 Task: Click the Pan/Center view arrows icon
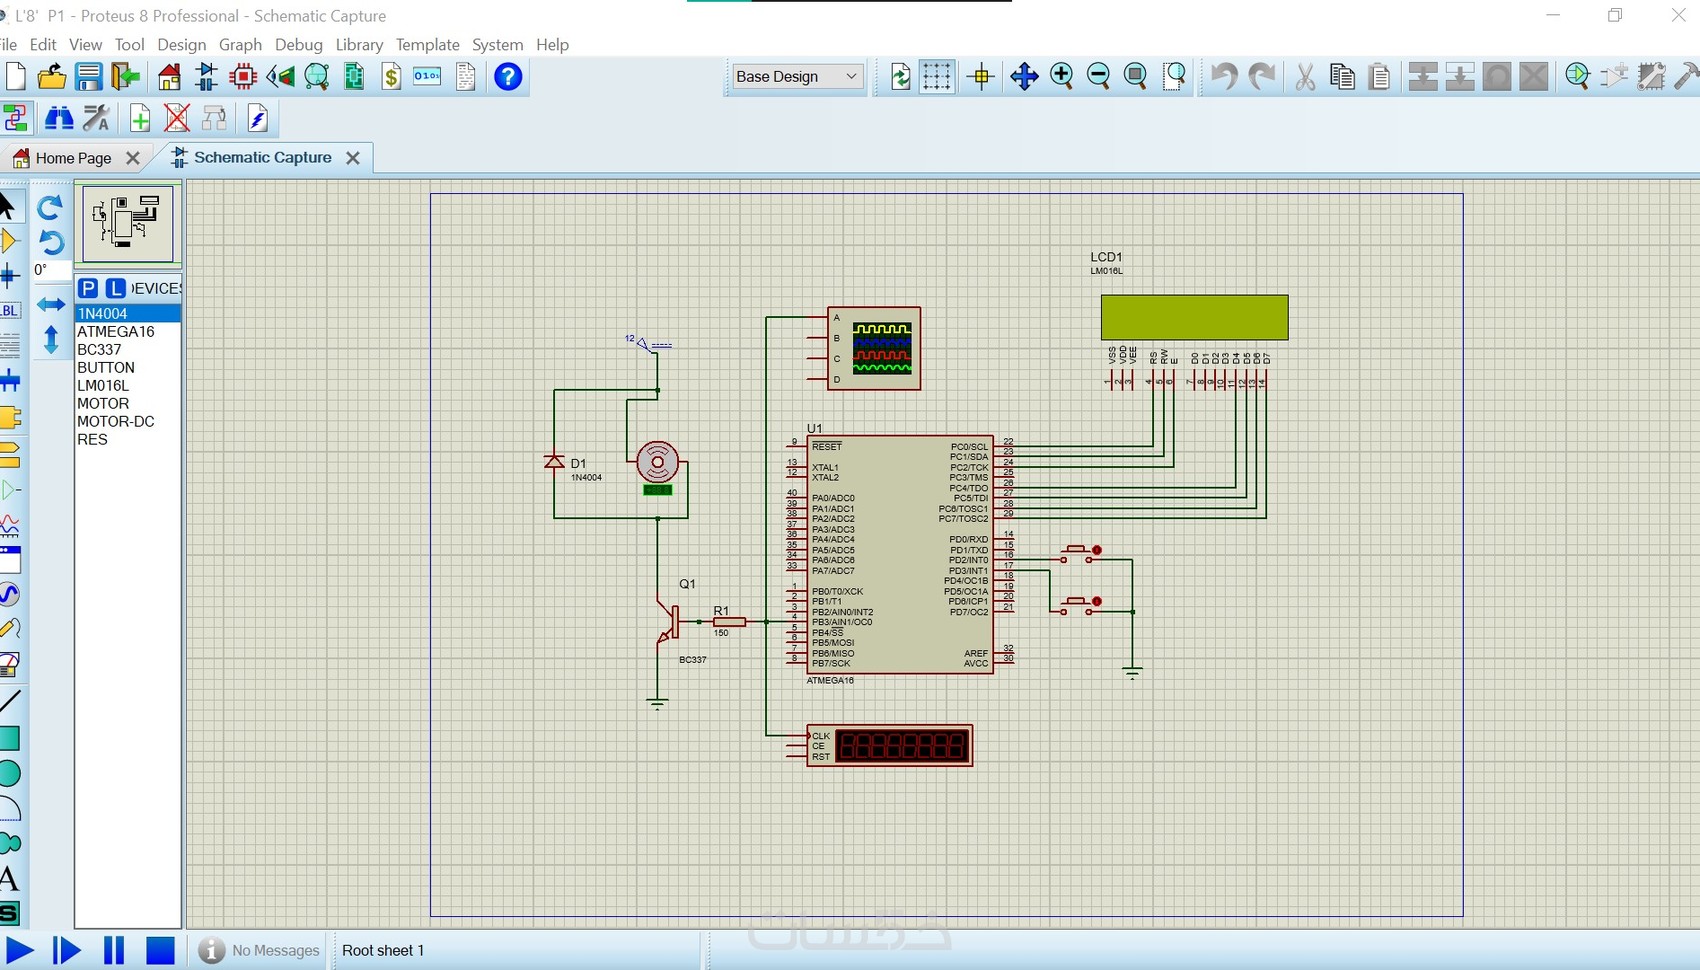click(x=1024, y=77)
